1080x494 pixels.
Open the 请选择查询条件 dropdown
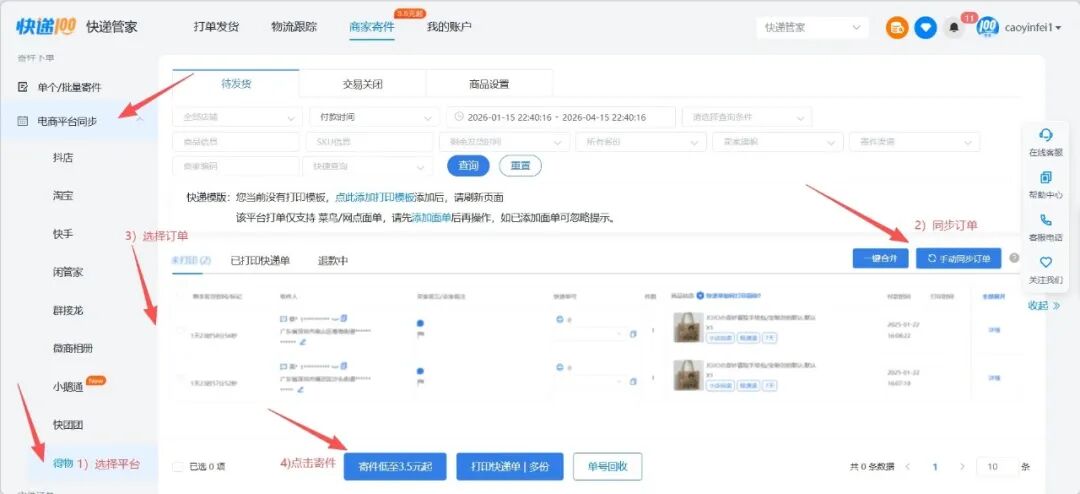click(747, 117)
